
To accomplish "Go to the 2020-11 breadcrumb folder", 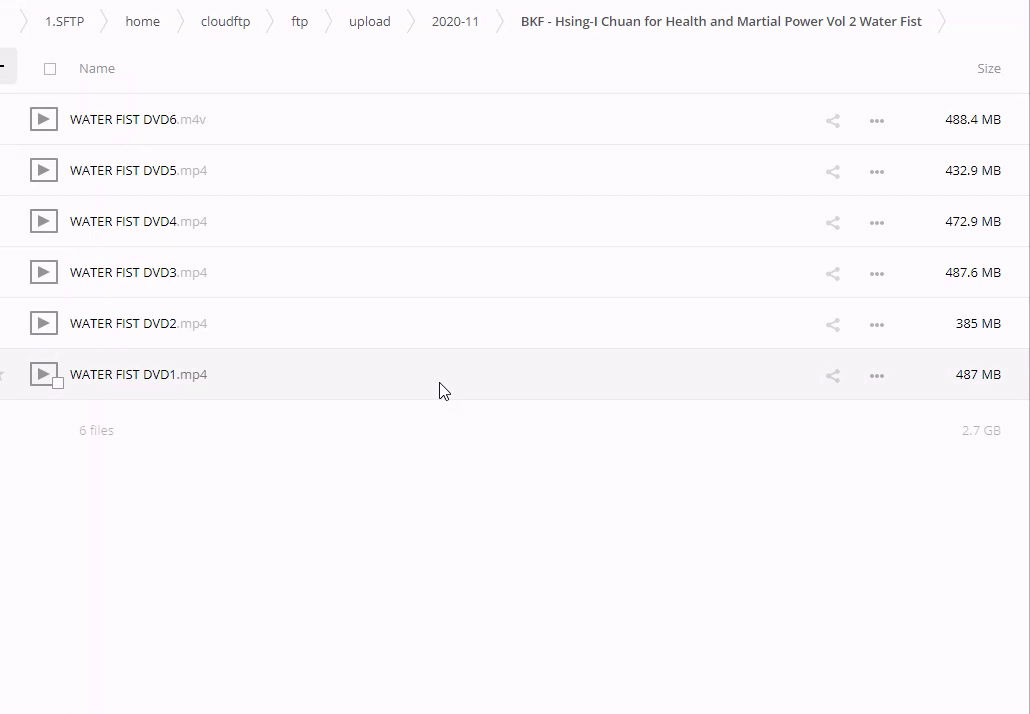I will tap(455, 21).
